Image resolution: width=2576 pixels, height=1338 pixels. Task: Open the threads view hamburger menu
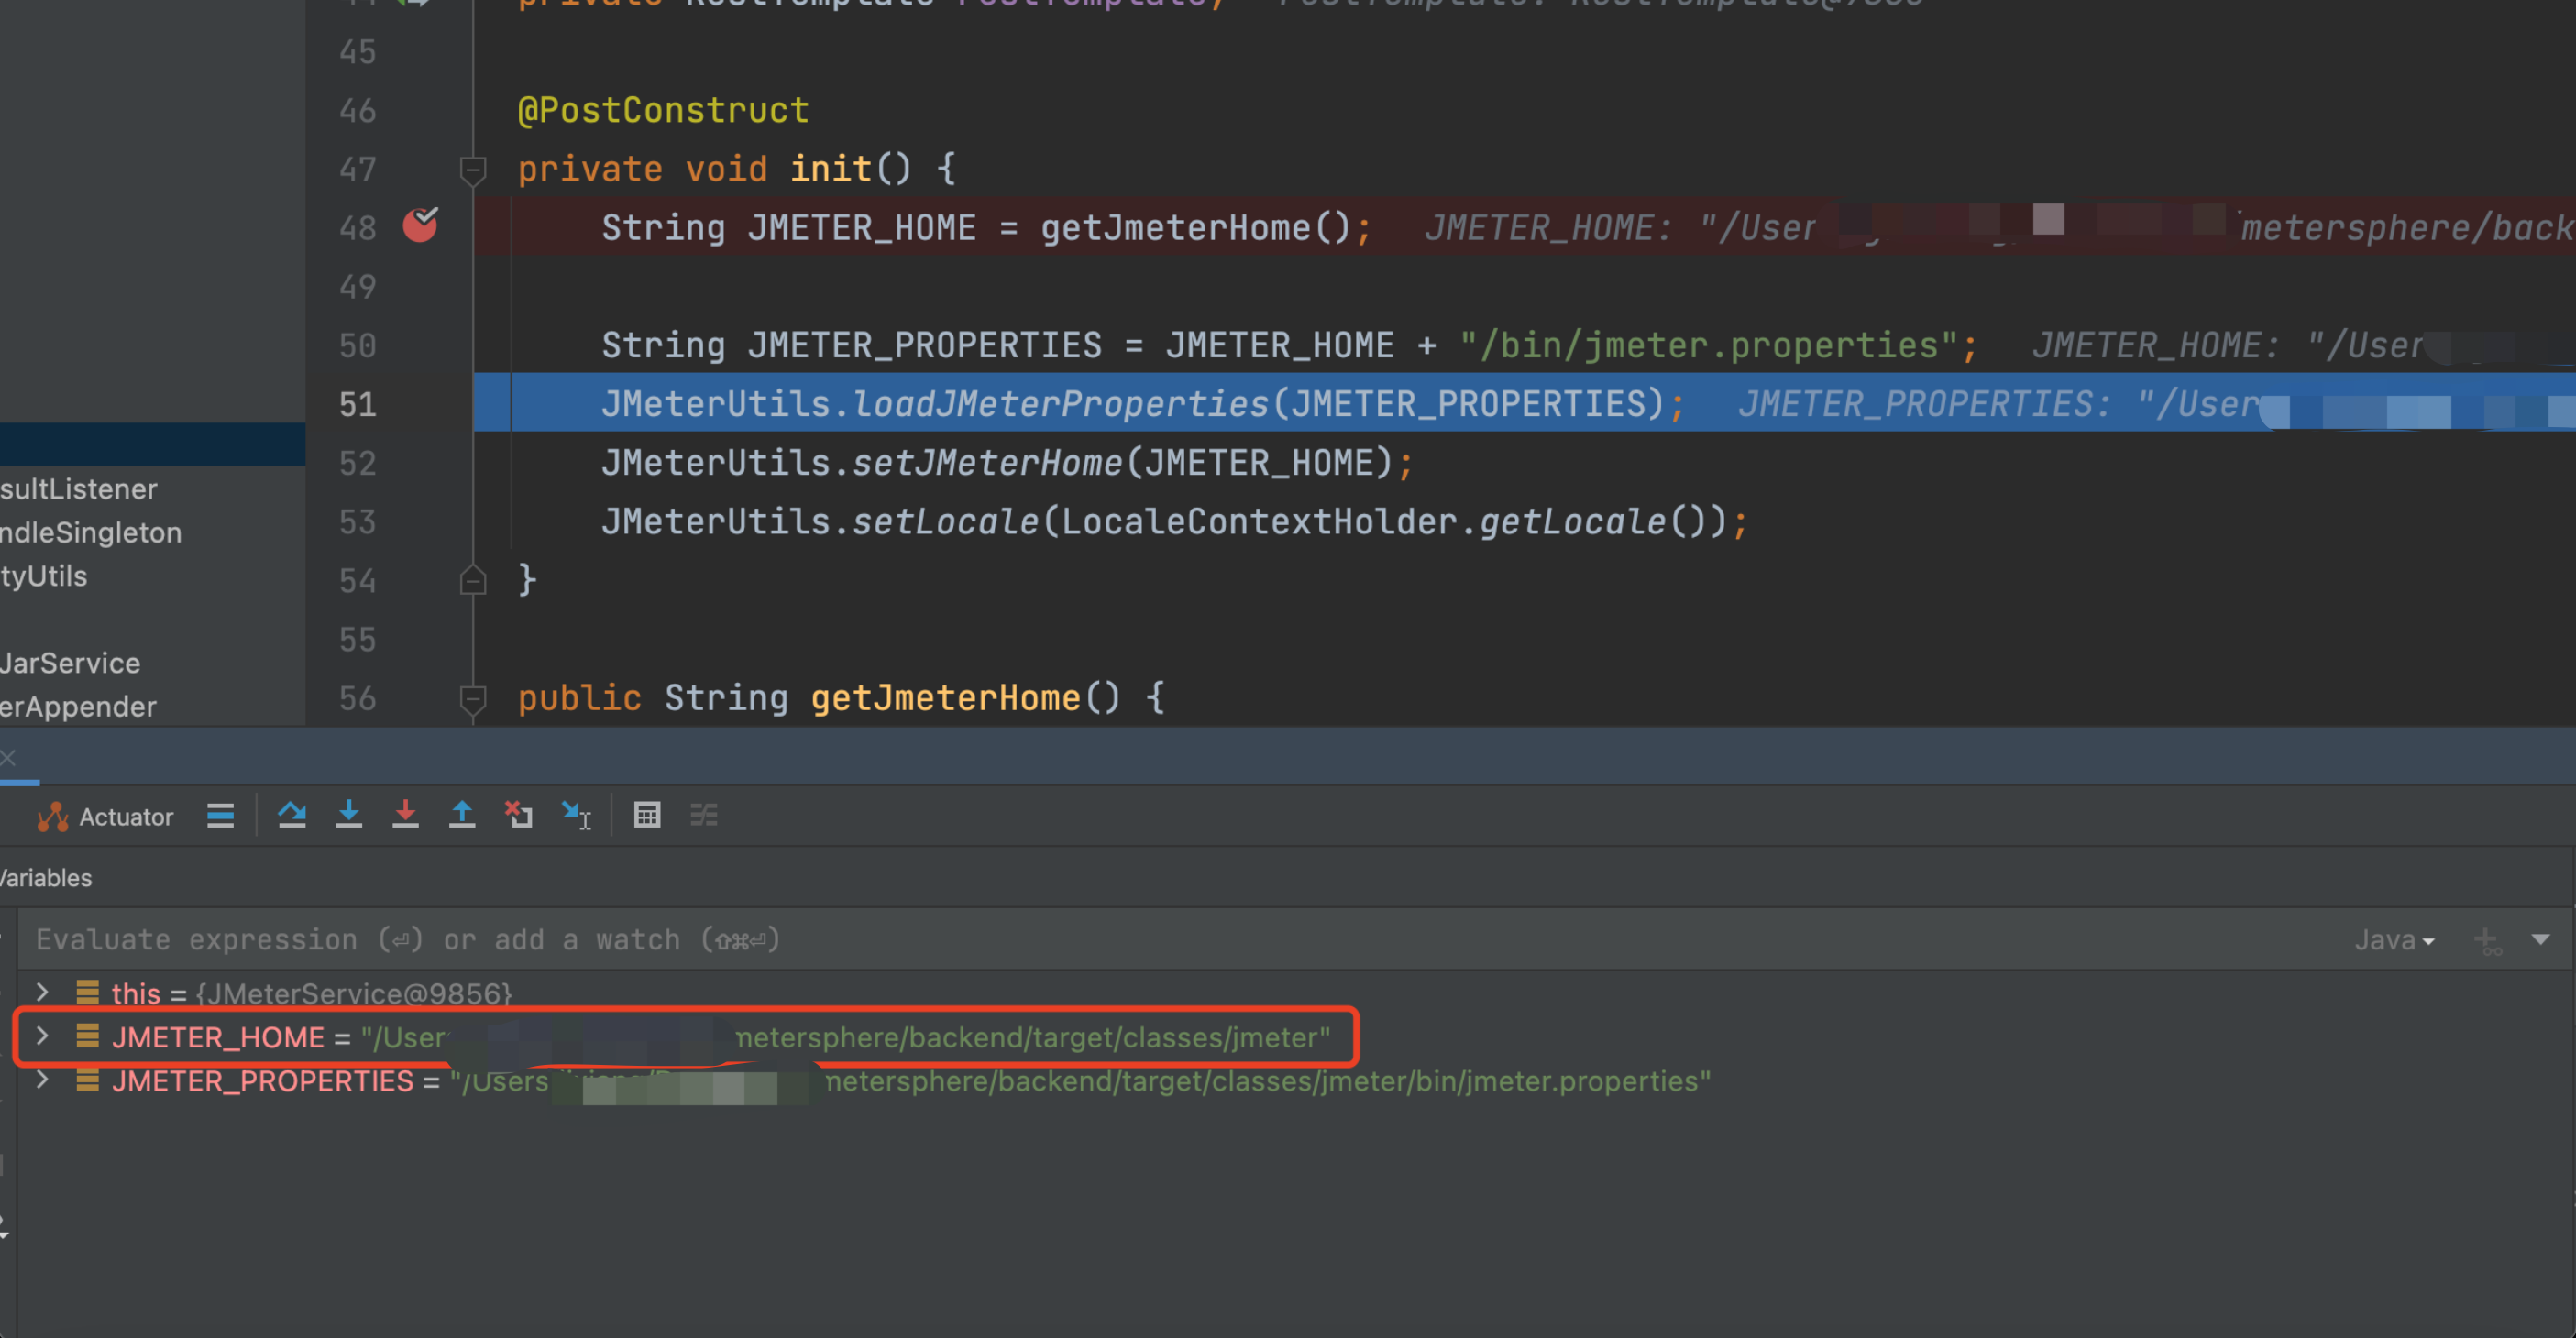220,815
